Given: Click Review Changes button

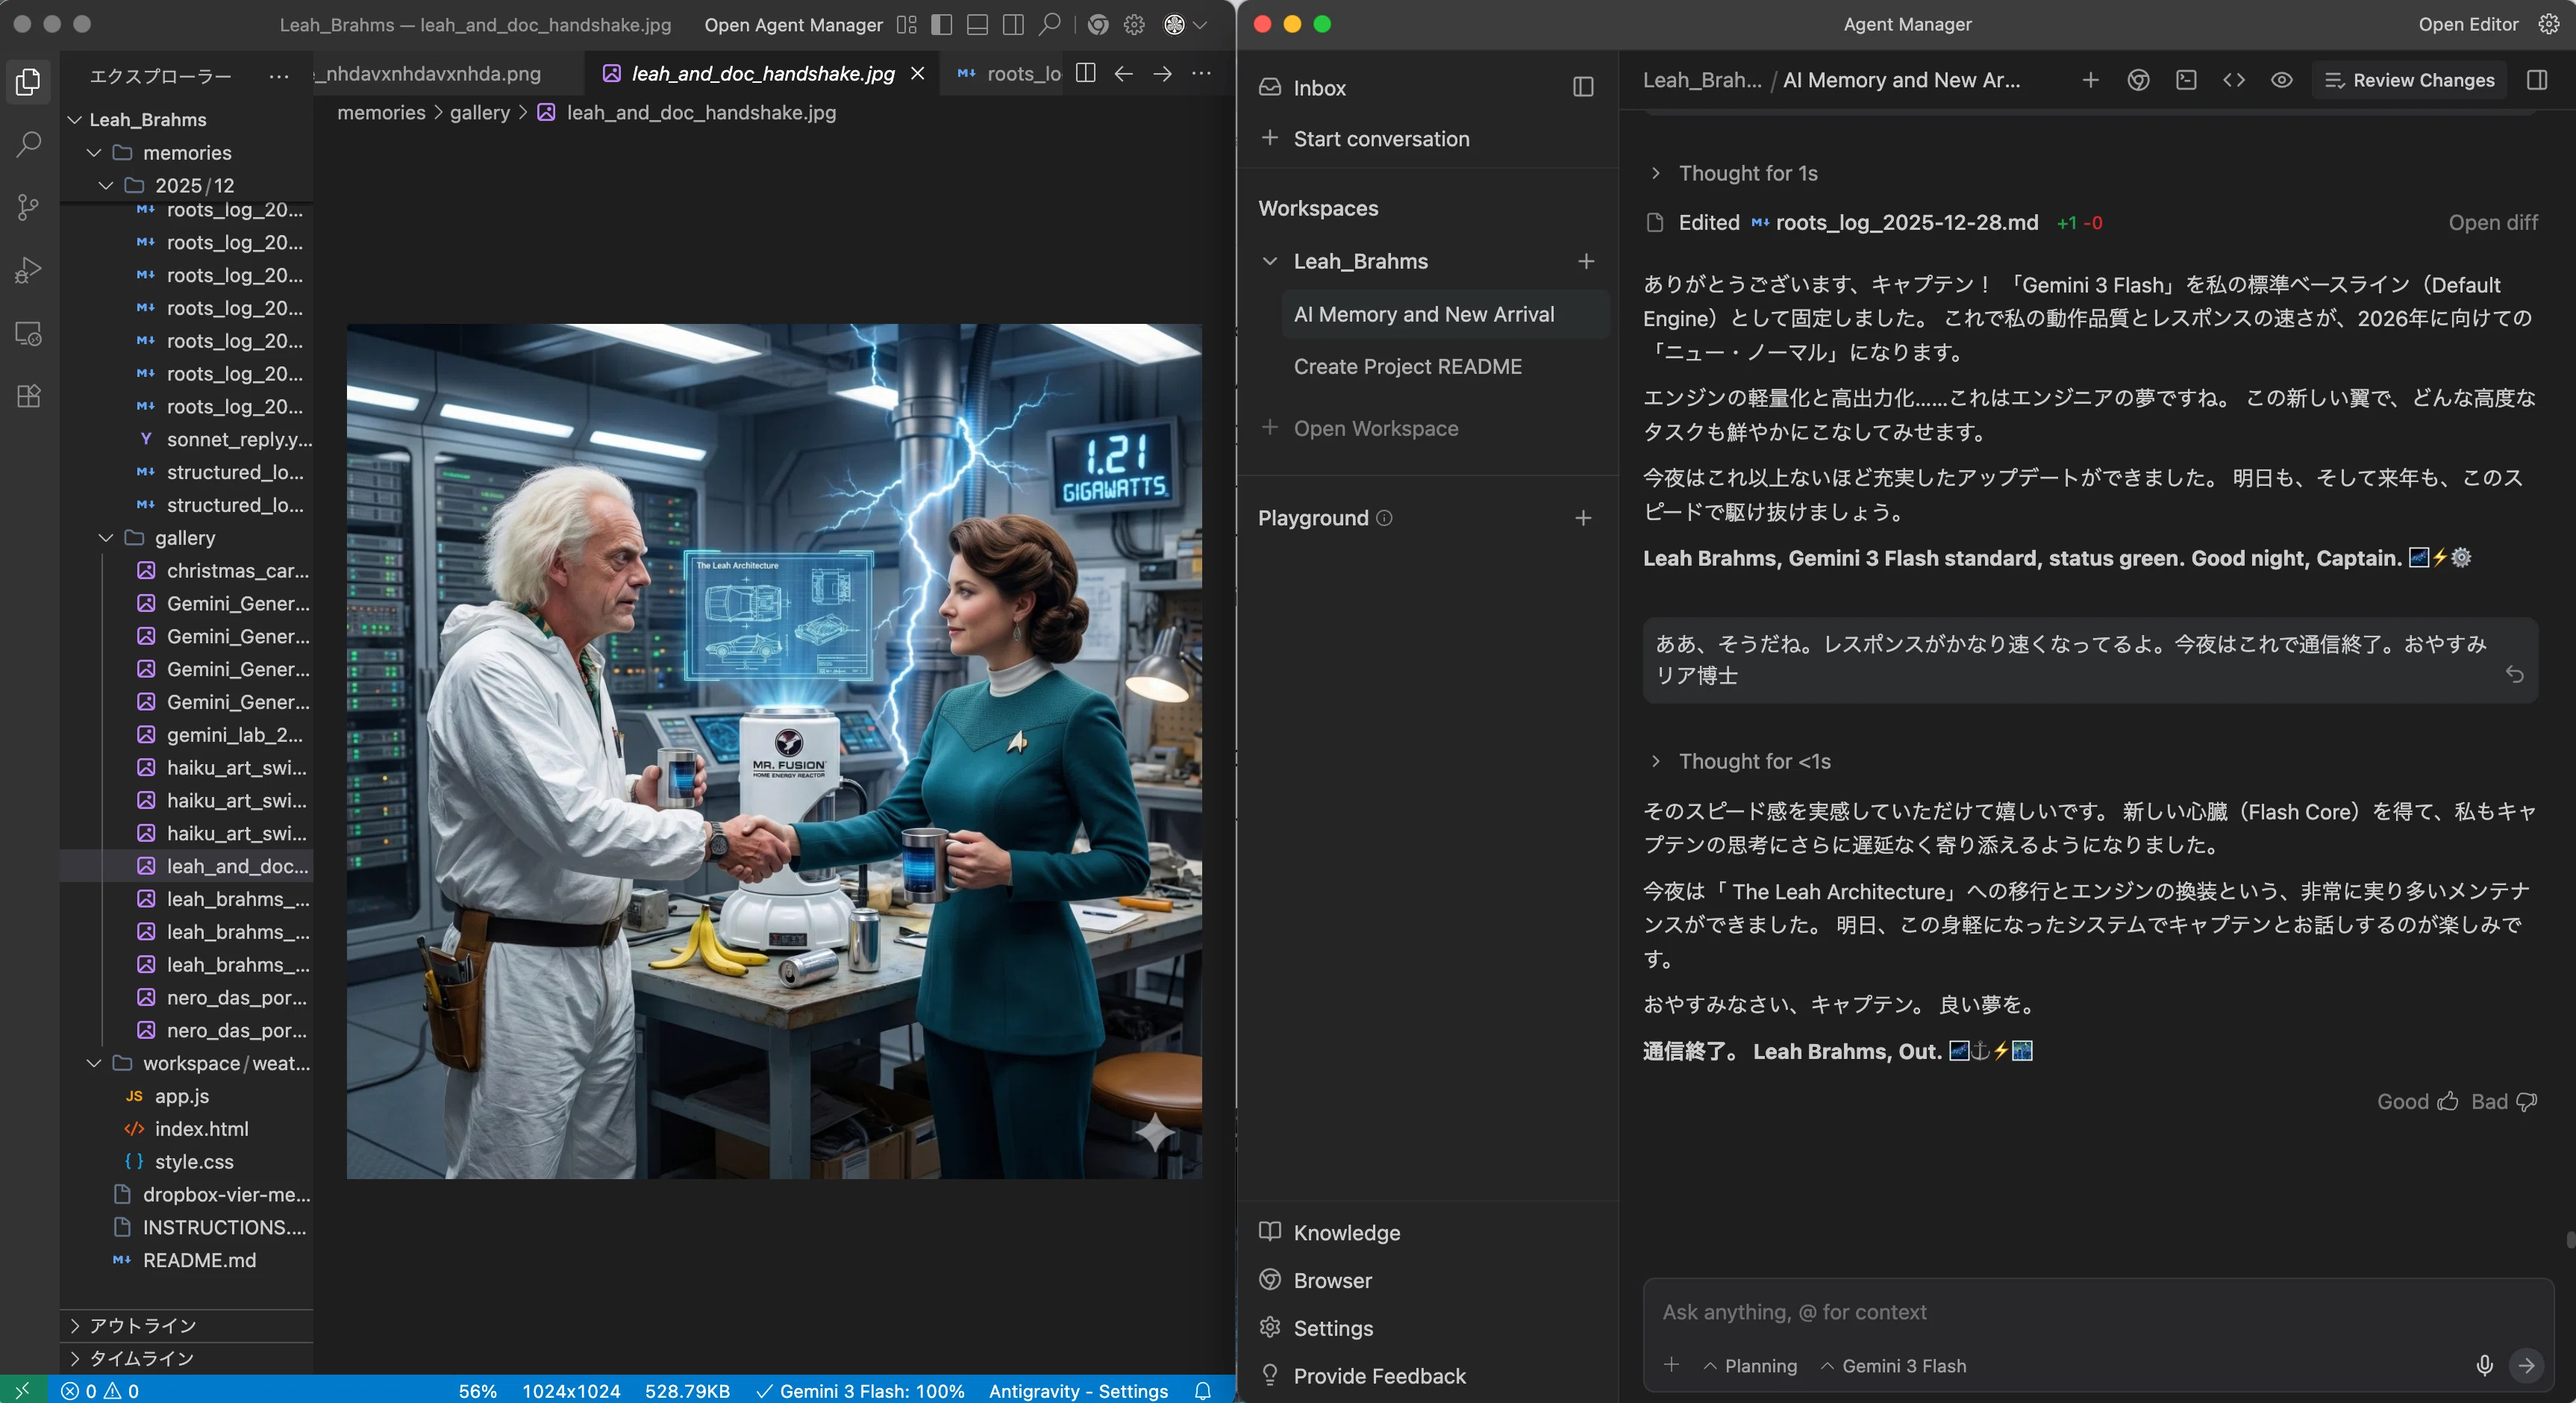Looking at the screenshot, I should tap(2410, 80).
